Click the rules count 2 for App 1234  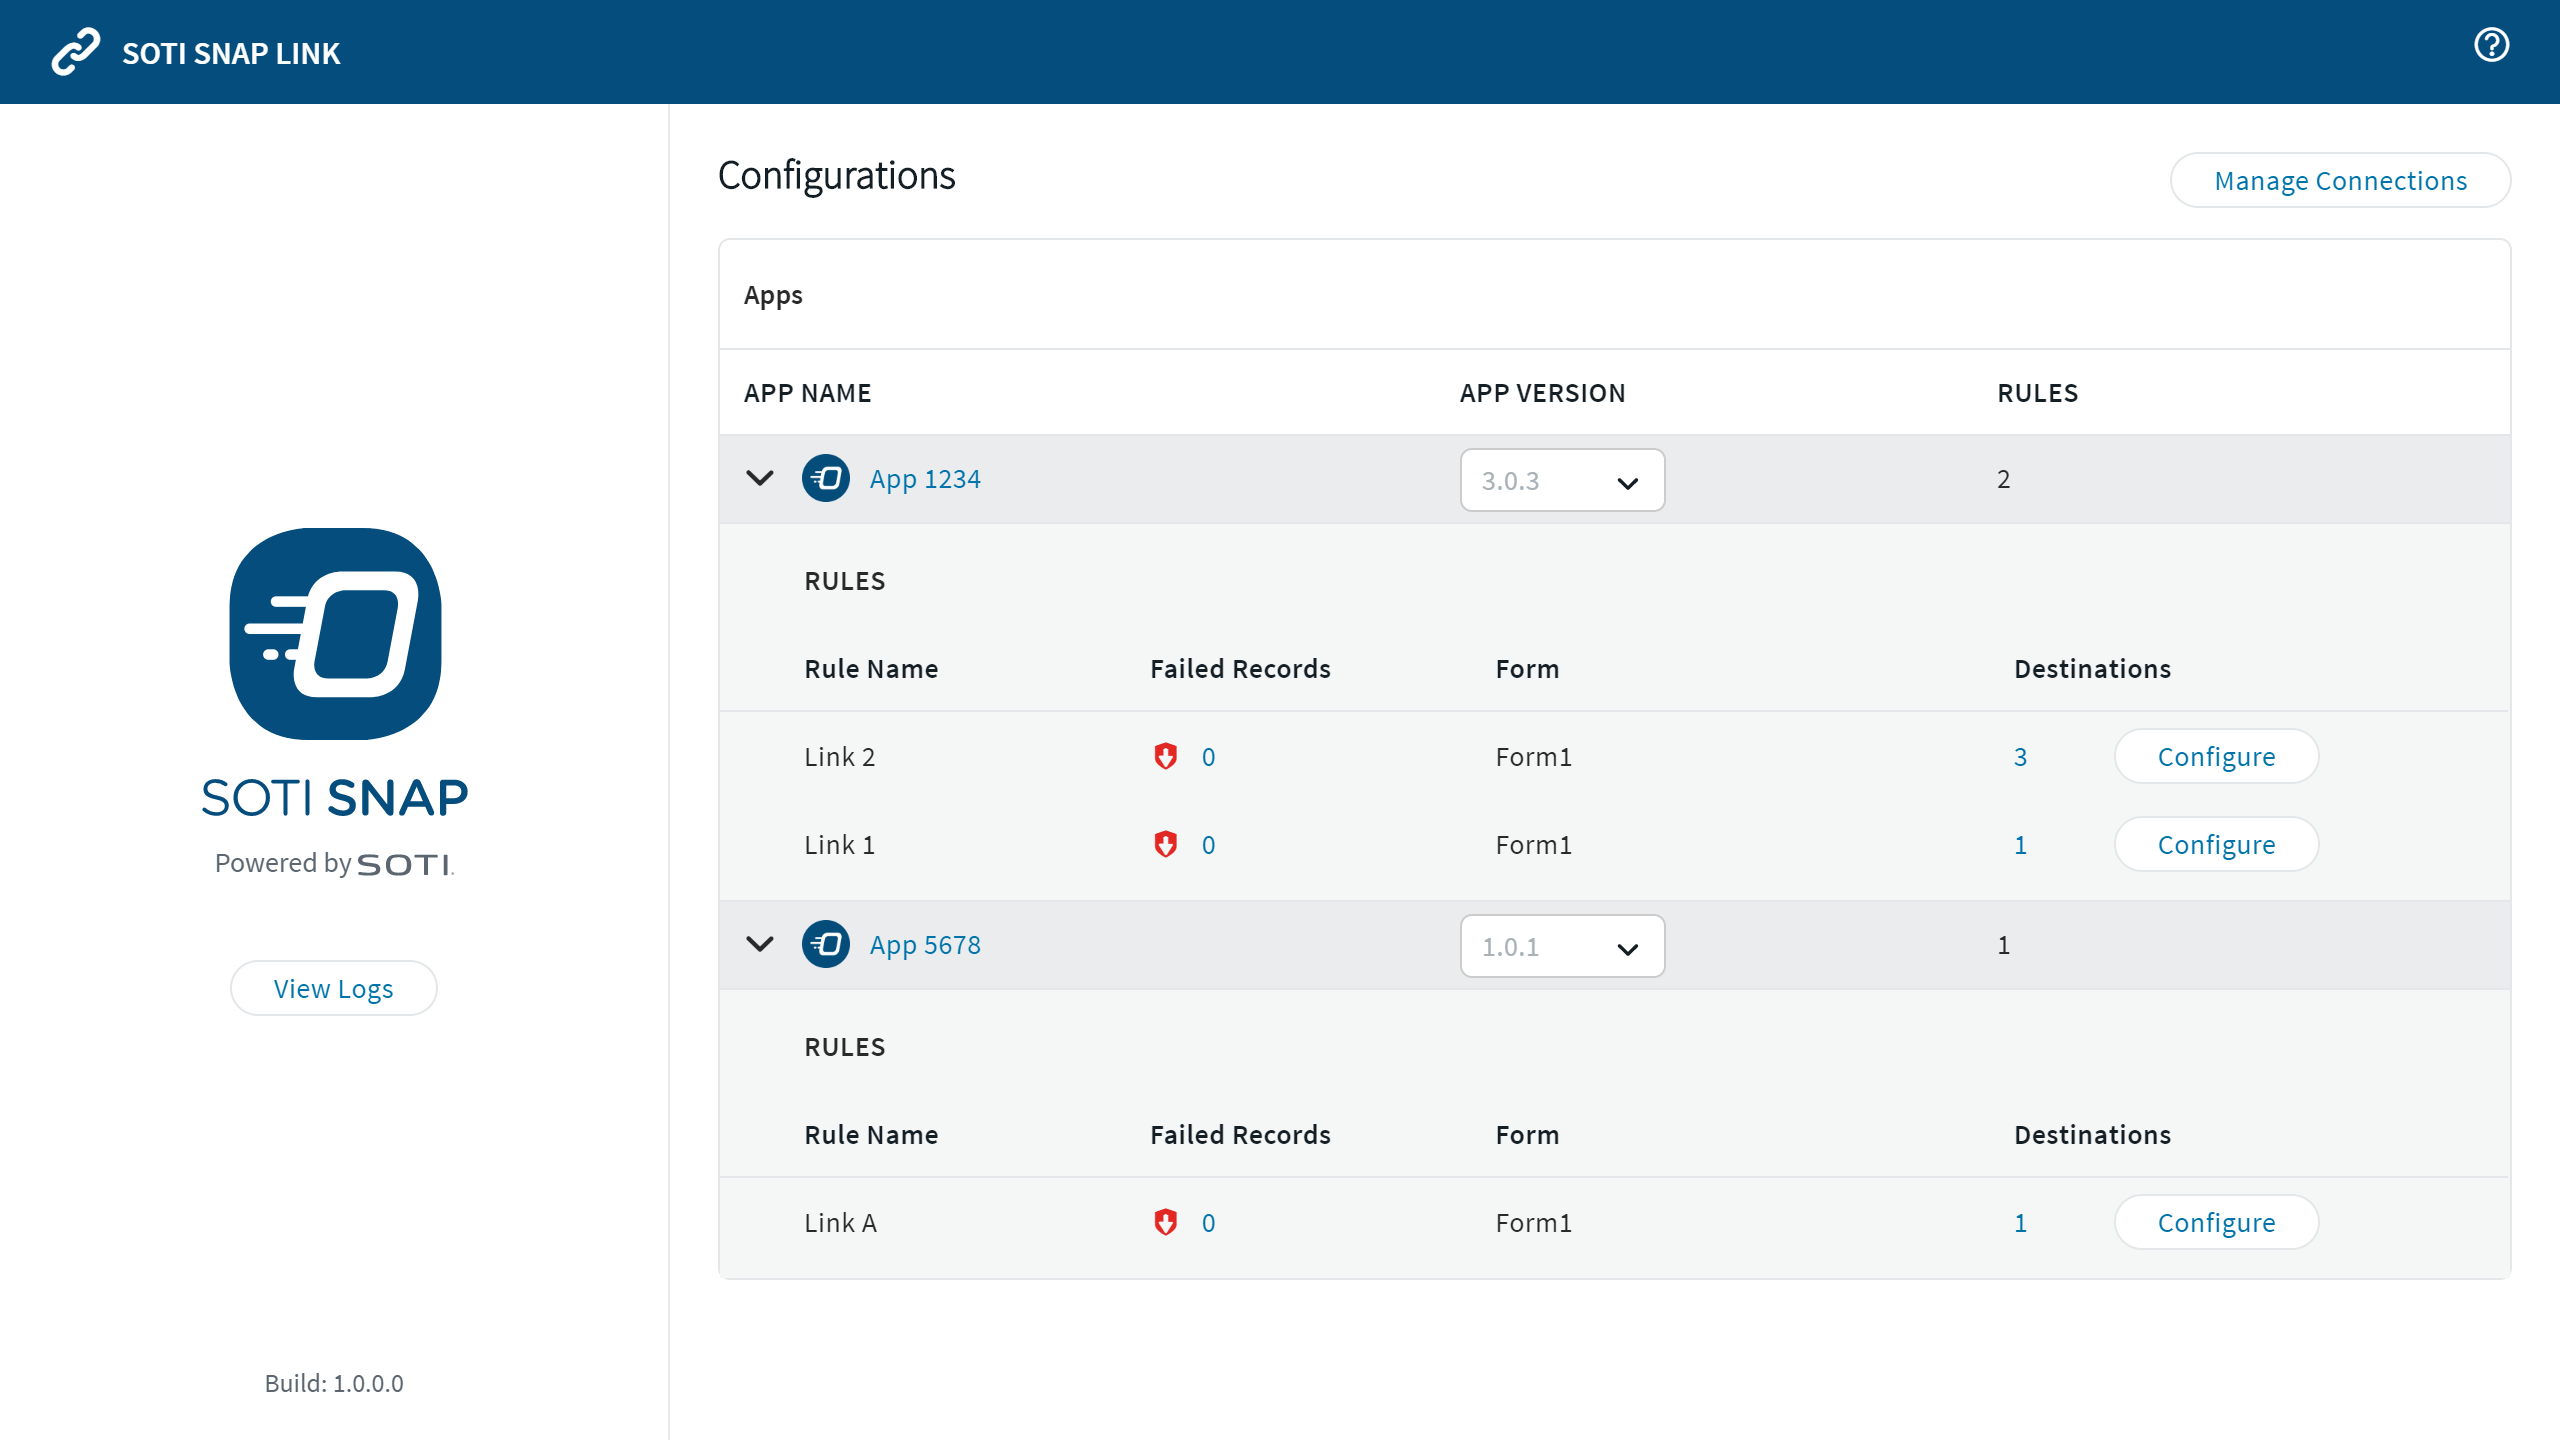(x=2003, y=479)
